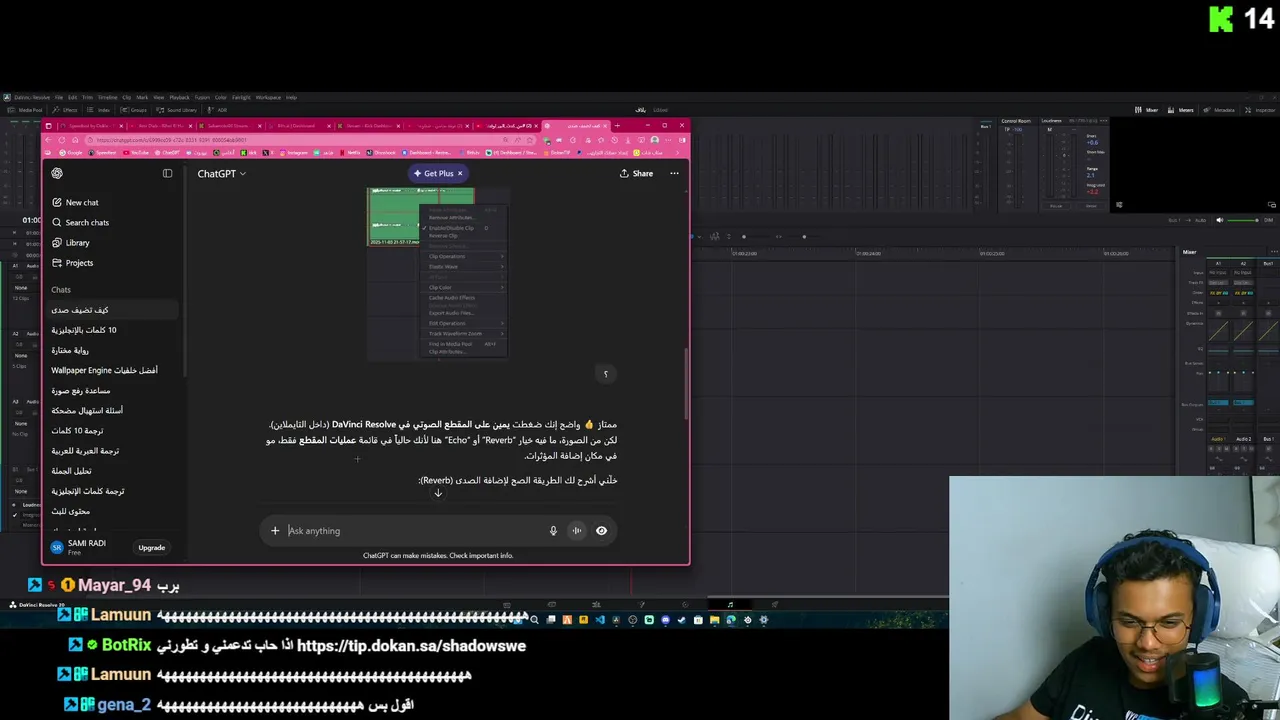Click the DIM button in DaVinci monitor
Image resolution: width=1280 pixels, height=720 pixels.
pyautogui.click(x=1268, y=220)
